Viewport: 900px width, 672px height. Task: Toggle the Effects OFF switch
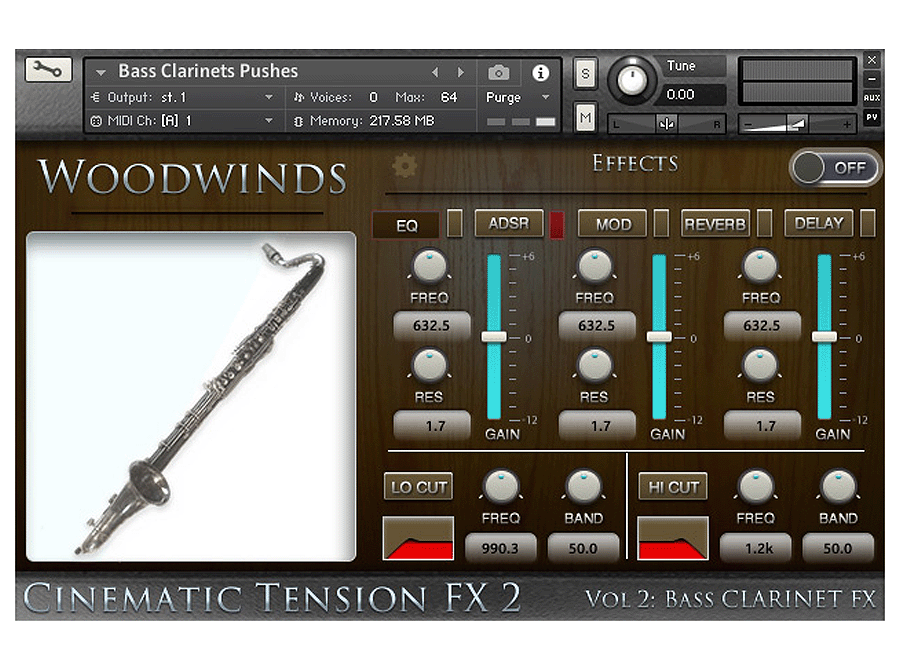pos(834,168)
